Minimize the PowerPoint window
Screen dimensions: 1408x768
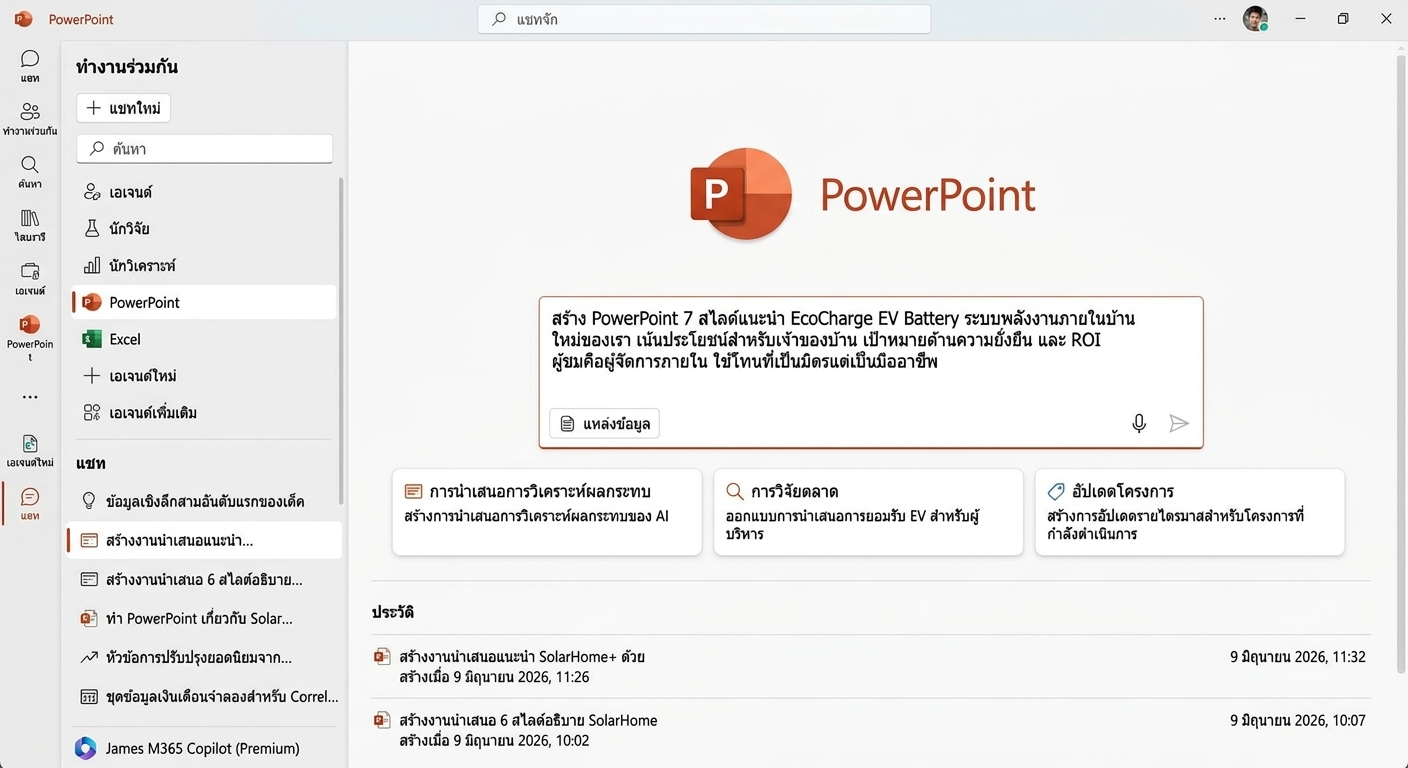click(1300, 18)
